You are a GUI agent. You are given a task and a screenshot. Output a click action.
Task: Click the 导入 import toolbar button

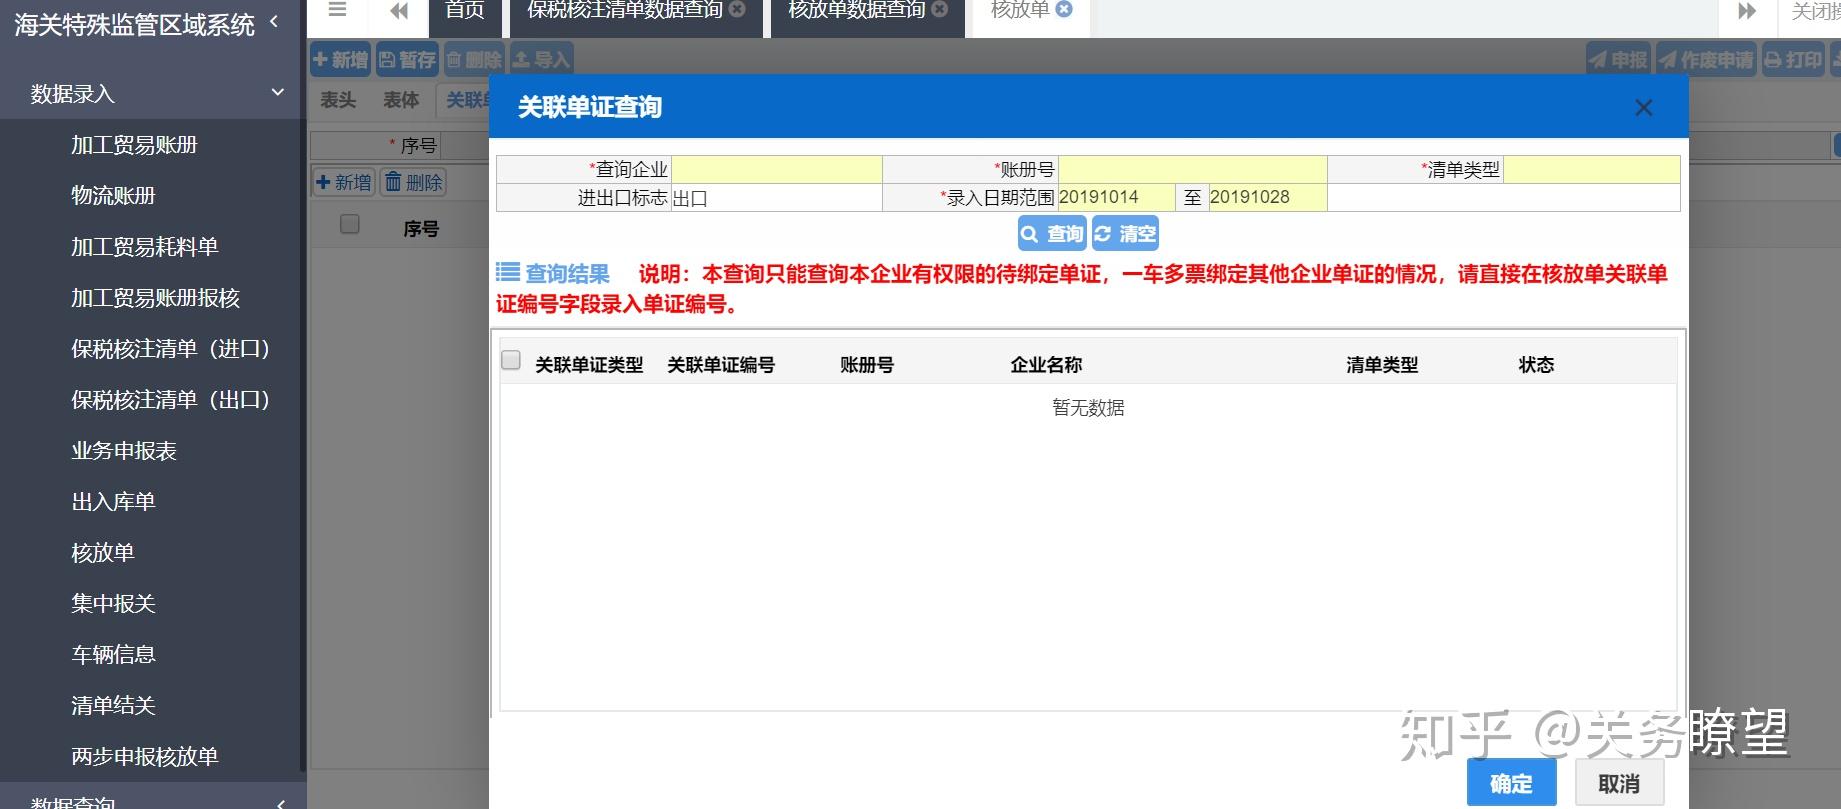(x=541, y=60)
